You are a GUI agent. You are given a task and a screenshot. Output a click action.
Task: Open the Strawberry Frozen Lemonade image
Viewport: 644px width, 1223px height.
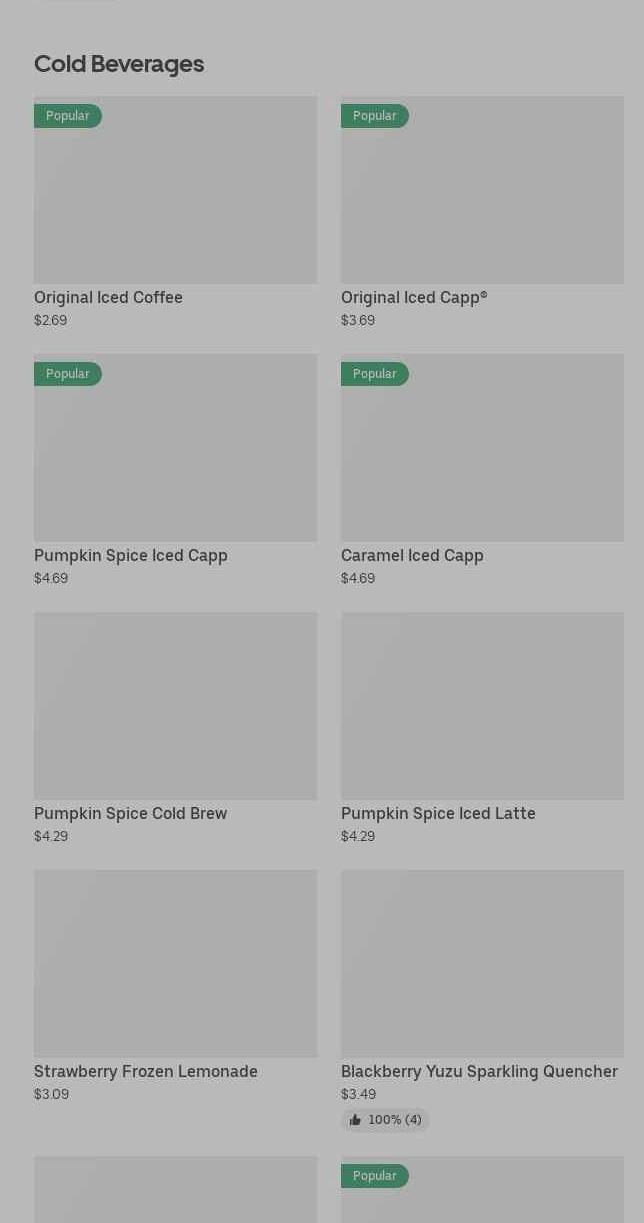175,964
